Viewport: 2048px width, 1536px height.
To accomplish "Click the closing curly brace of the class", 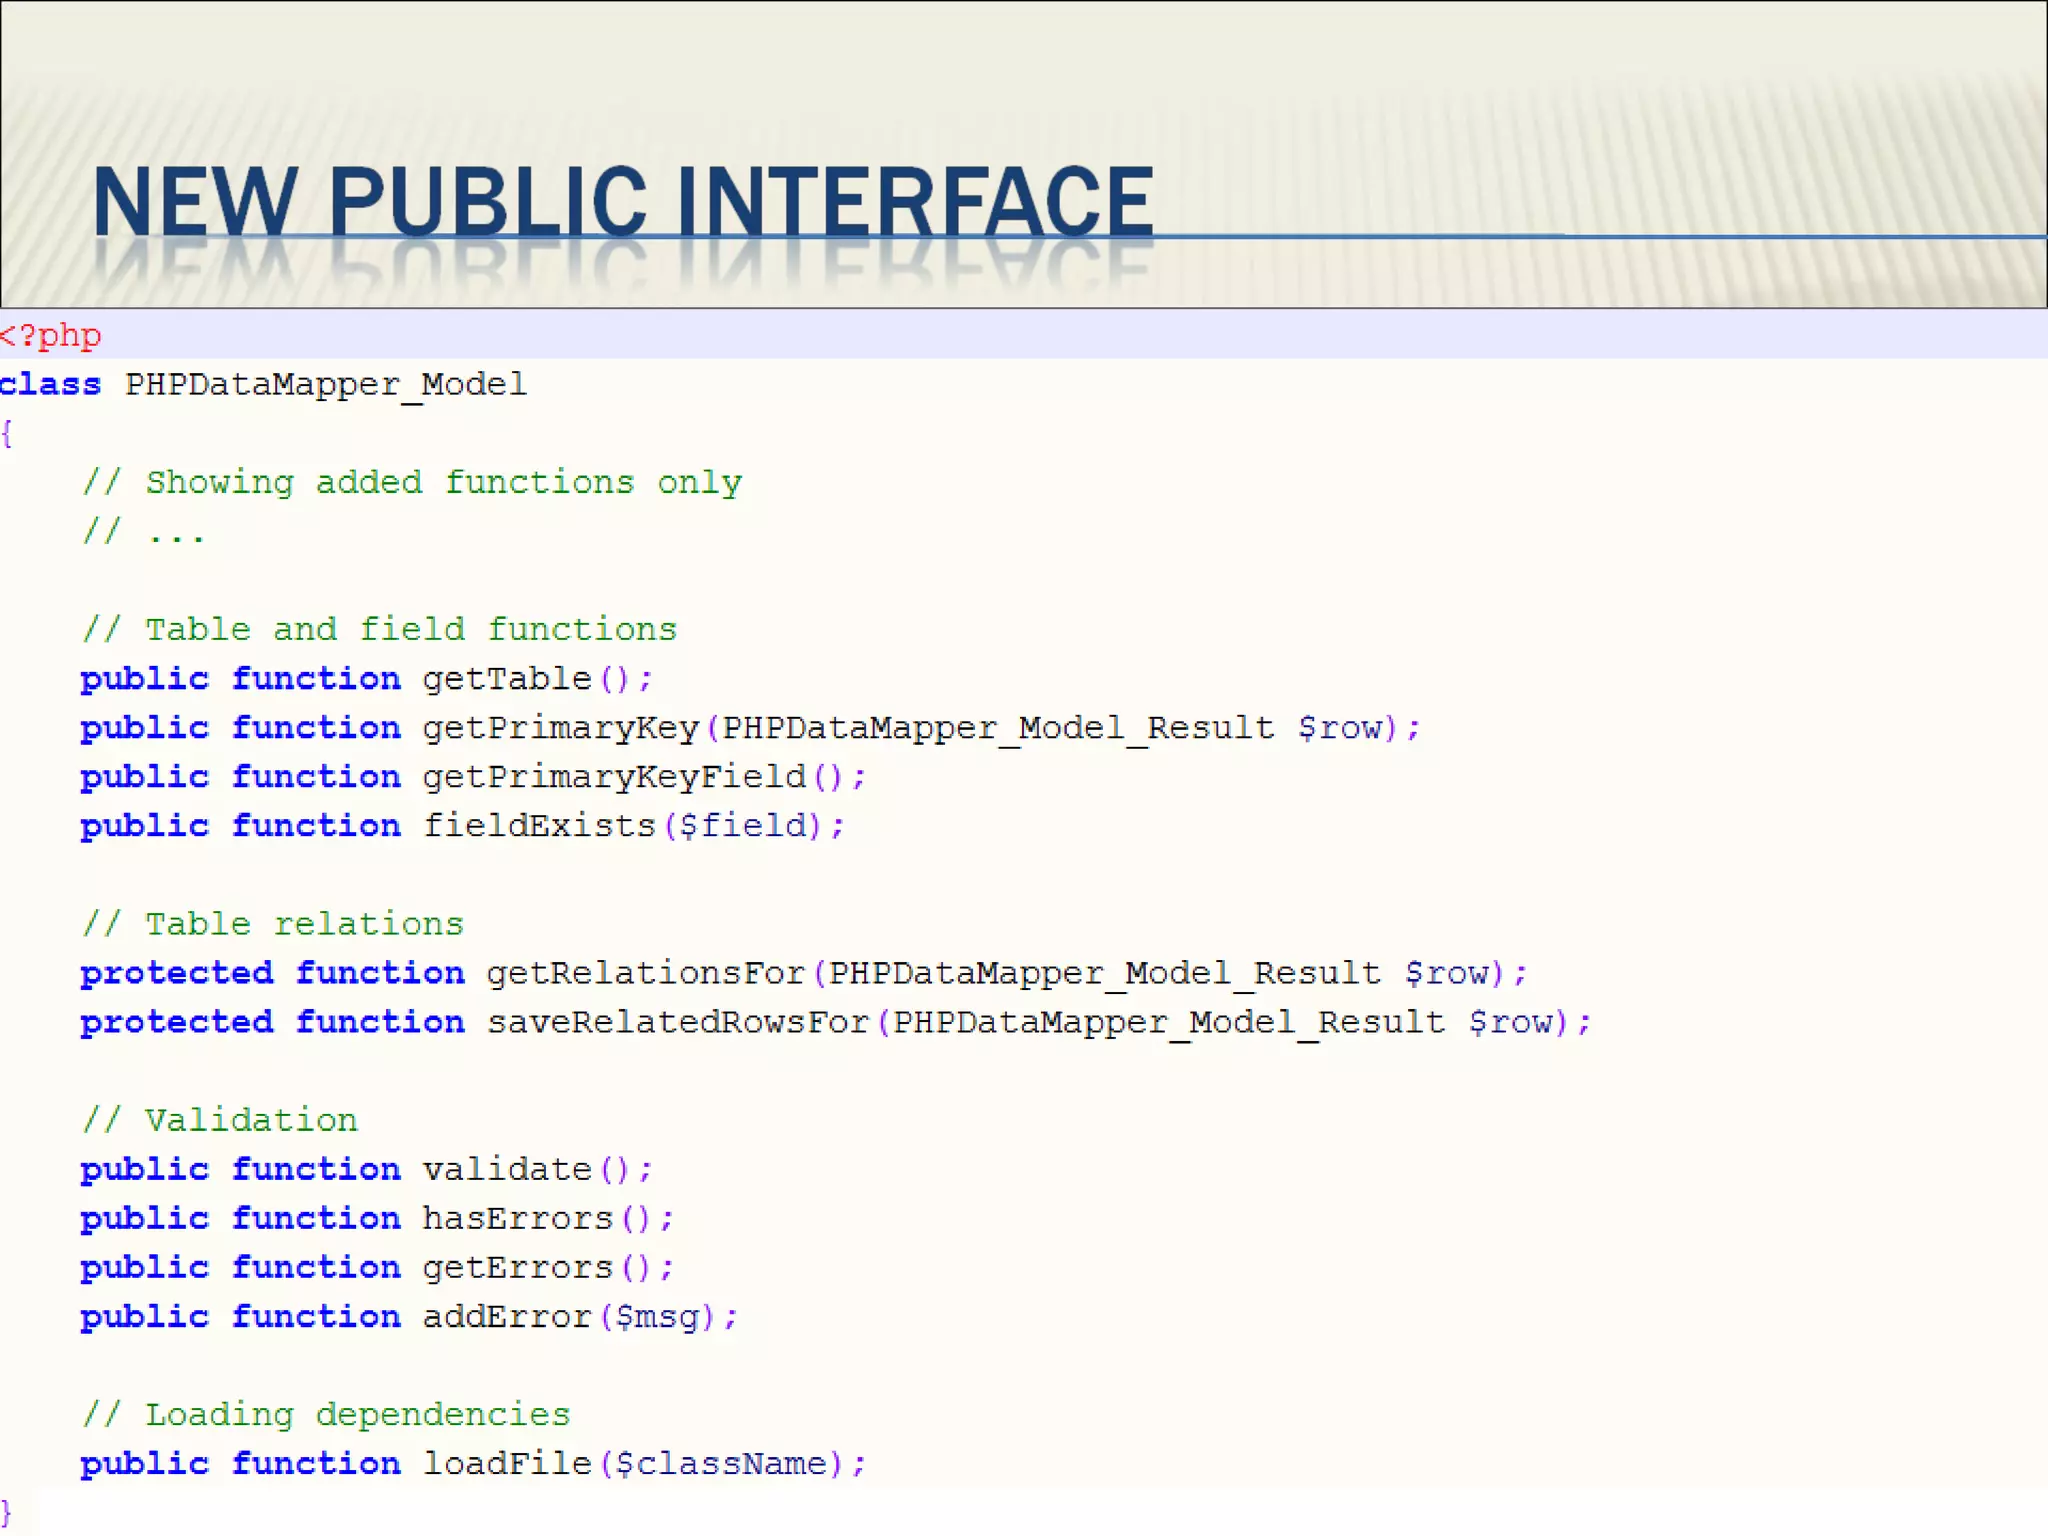I will click(x=6, y=1513).
